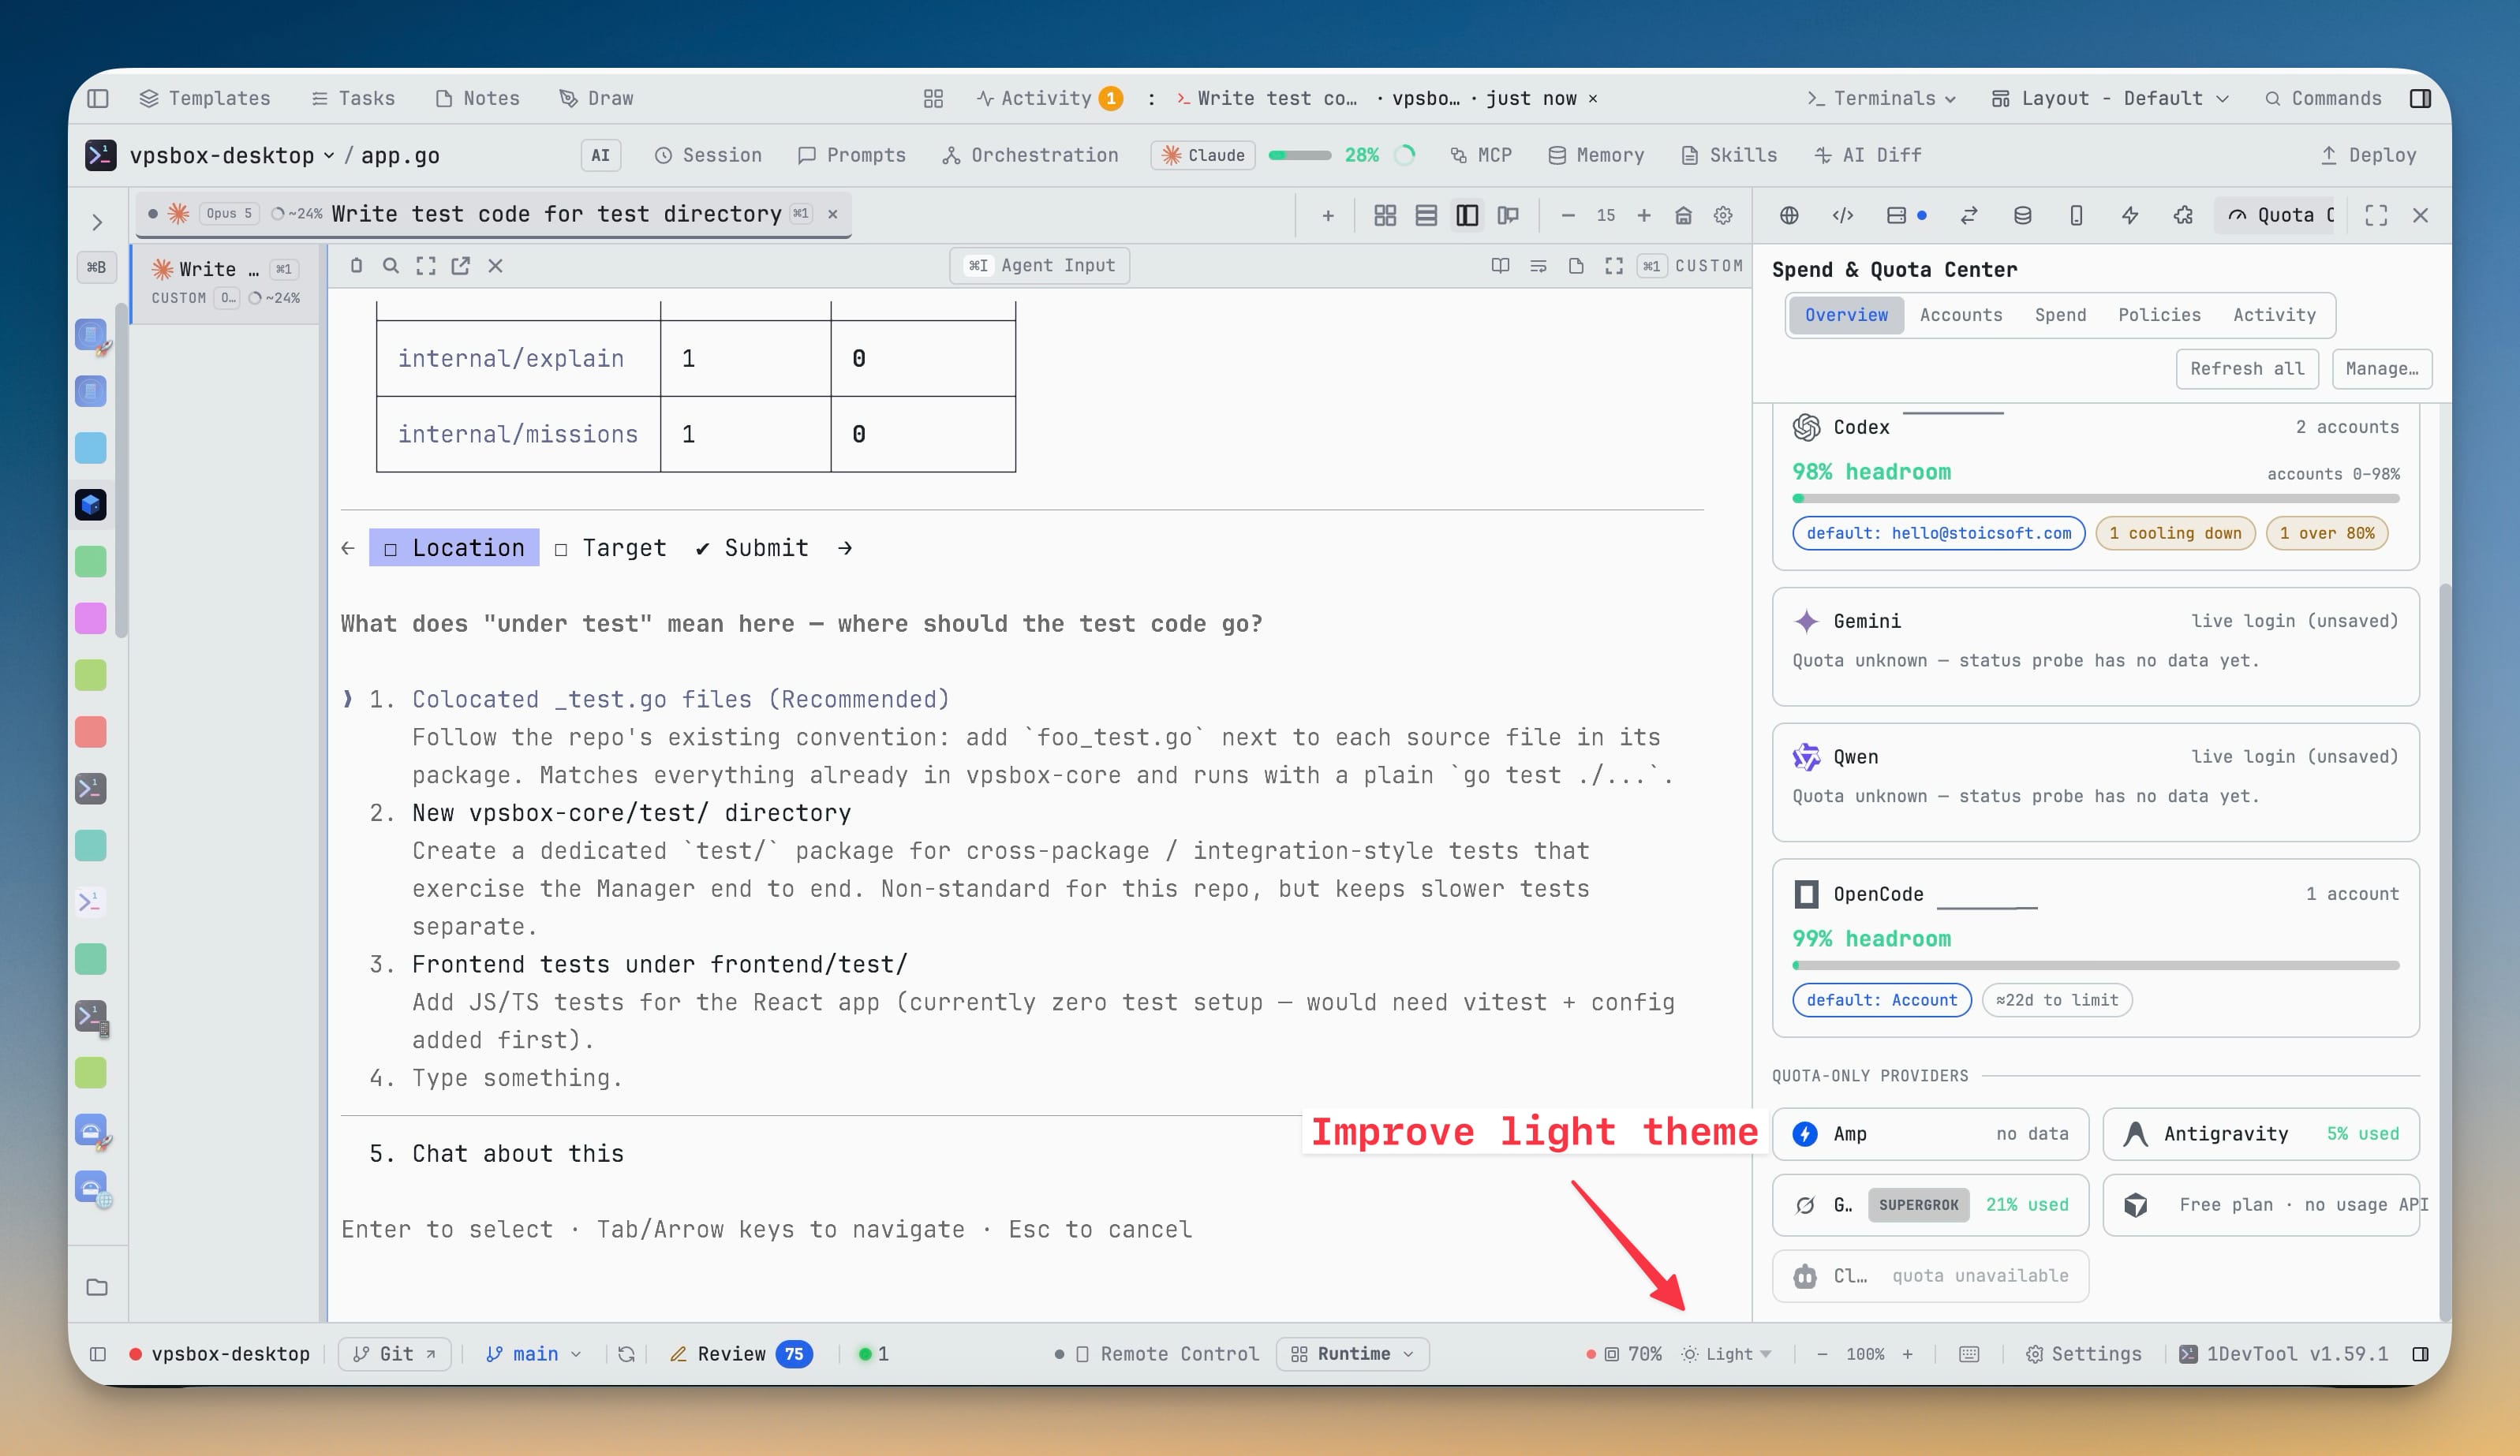Toggle the left sidebar from top bar
The width and height of the screenshot is (2520, 1456).
point(98,98)
